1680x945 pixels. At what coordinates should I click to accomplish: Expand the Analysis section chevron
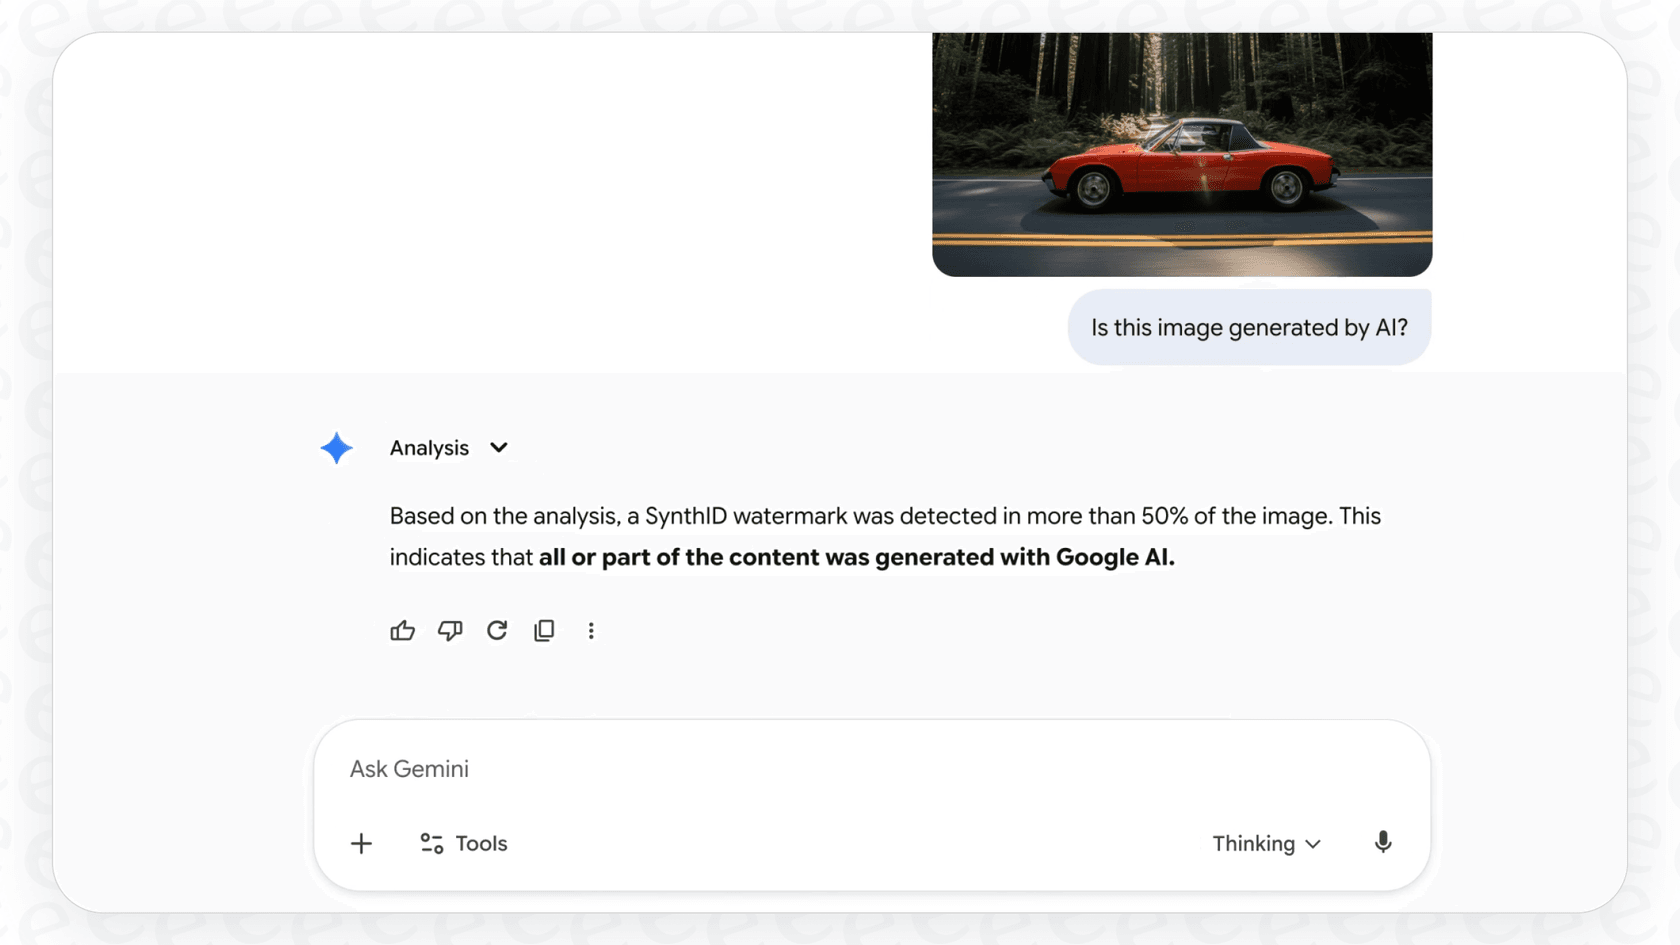pyautogui.click(x=499, y=447)
